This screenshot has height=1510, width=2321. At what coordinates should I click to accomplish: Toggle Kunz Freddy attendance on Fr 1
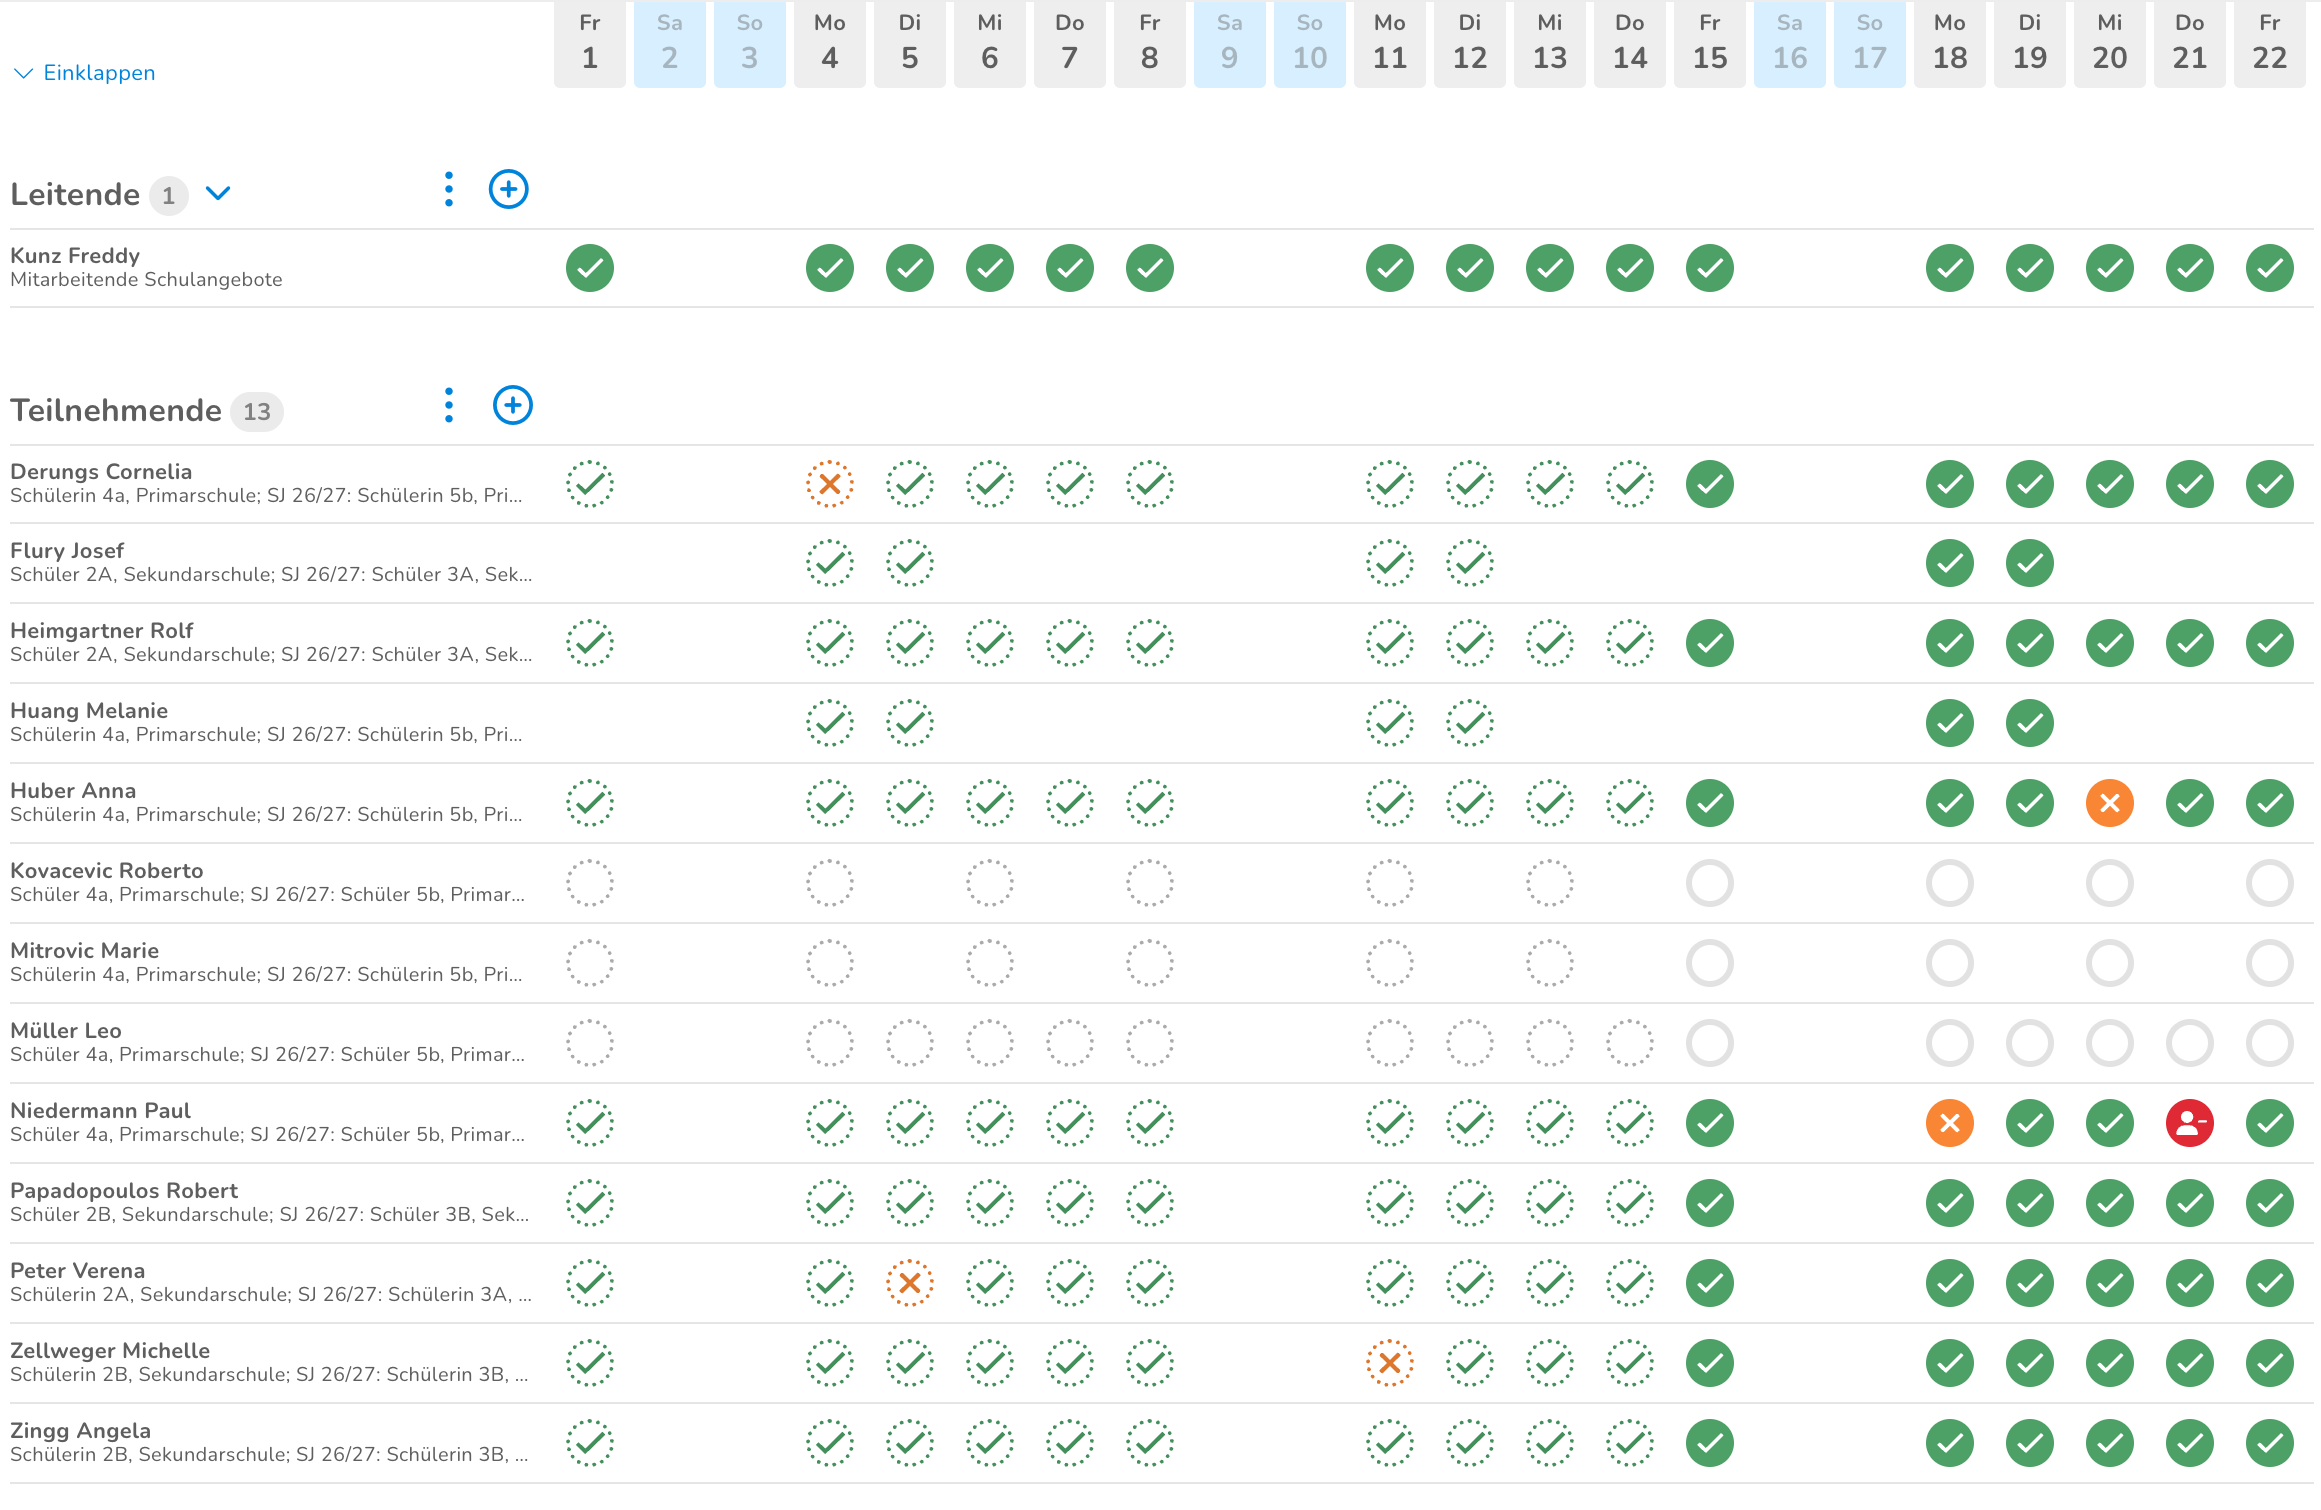[x=590, y=268]
